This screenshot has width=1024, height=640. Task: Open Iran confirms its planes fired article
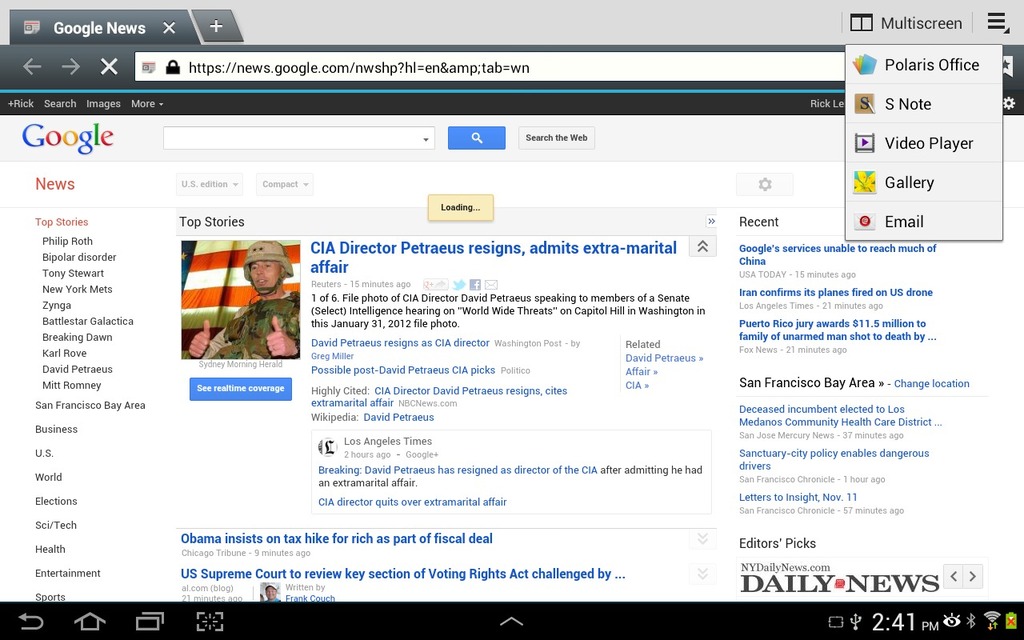click(x=836, y=293)
